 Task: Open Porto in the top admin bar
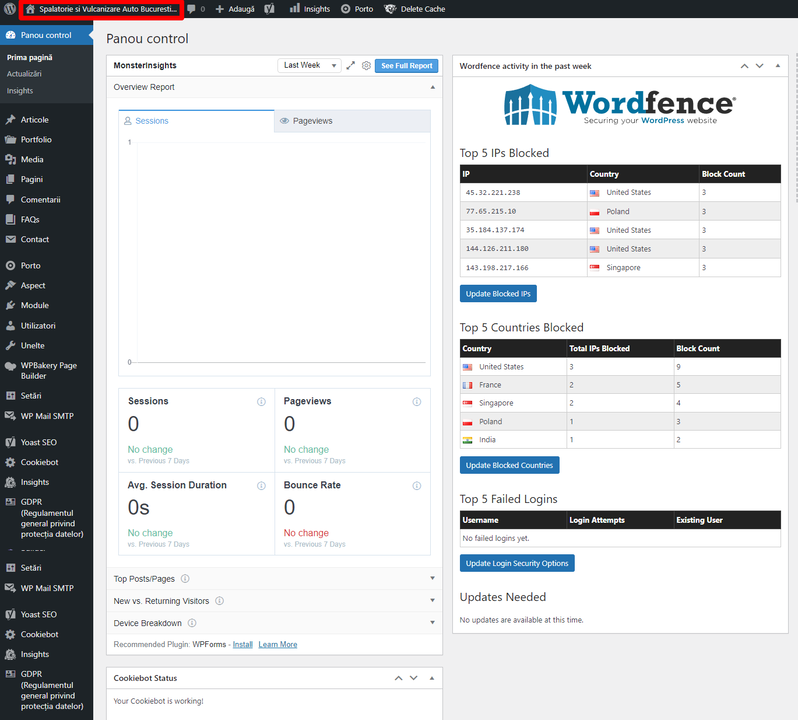pyautogui.click(x=357, y=9)
